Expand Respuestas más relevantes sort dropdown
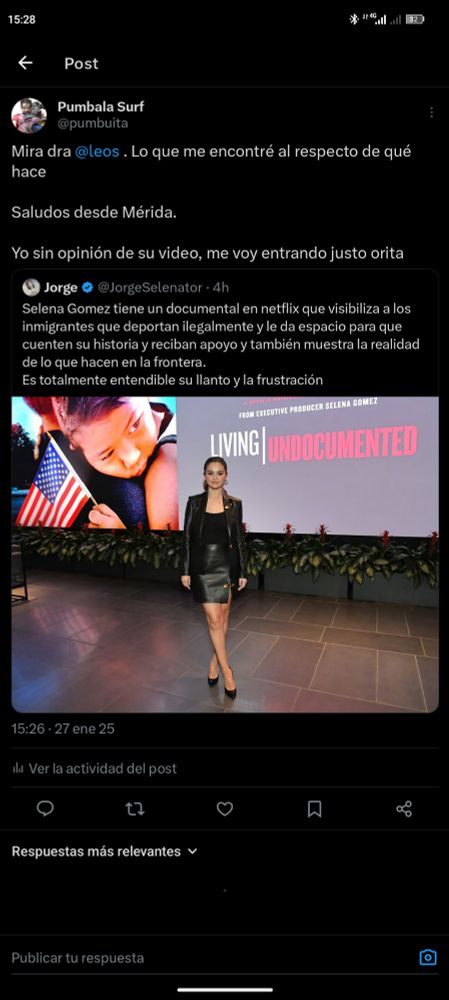 pyautogui.click(x=105, y=851)
